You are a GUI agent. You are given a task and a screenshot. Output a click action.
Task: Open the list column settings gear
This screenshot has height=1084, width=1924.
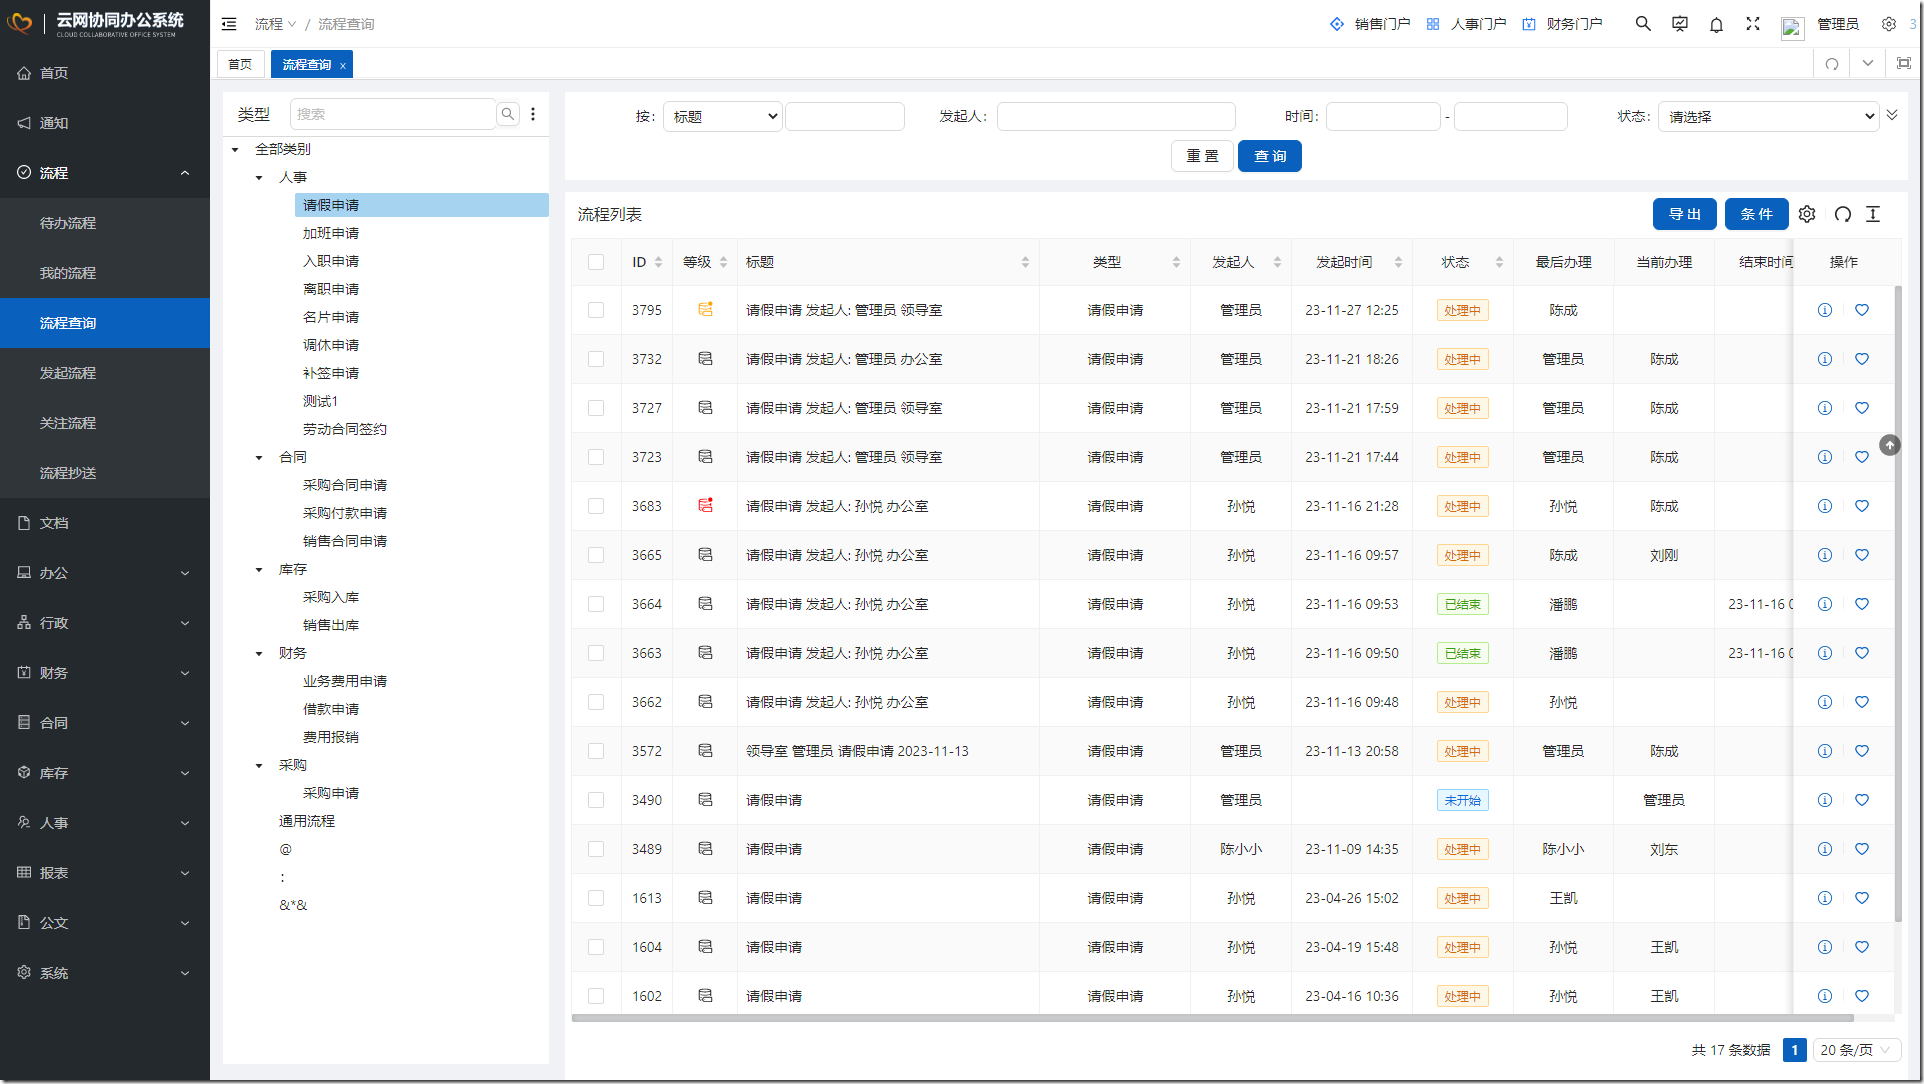tap(1807, 214)
